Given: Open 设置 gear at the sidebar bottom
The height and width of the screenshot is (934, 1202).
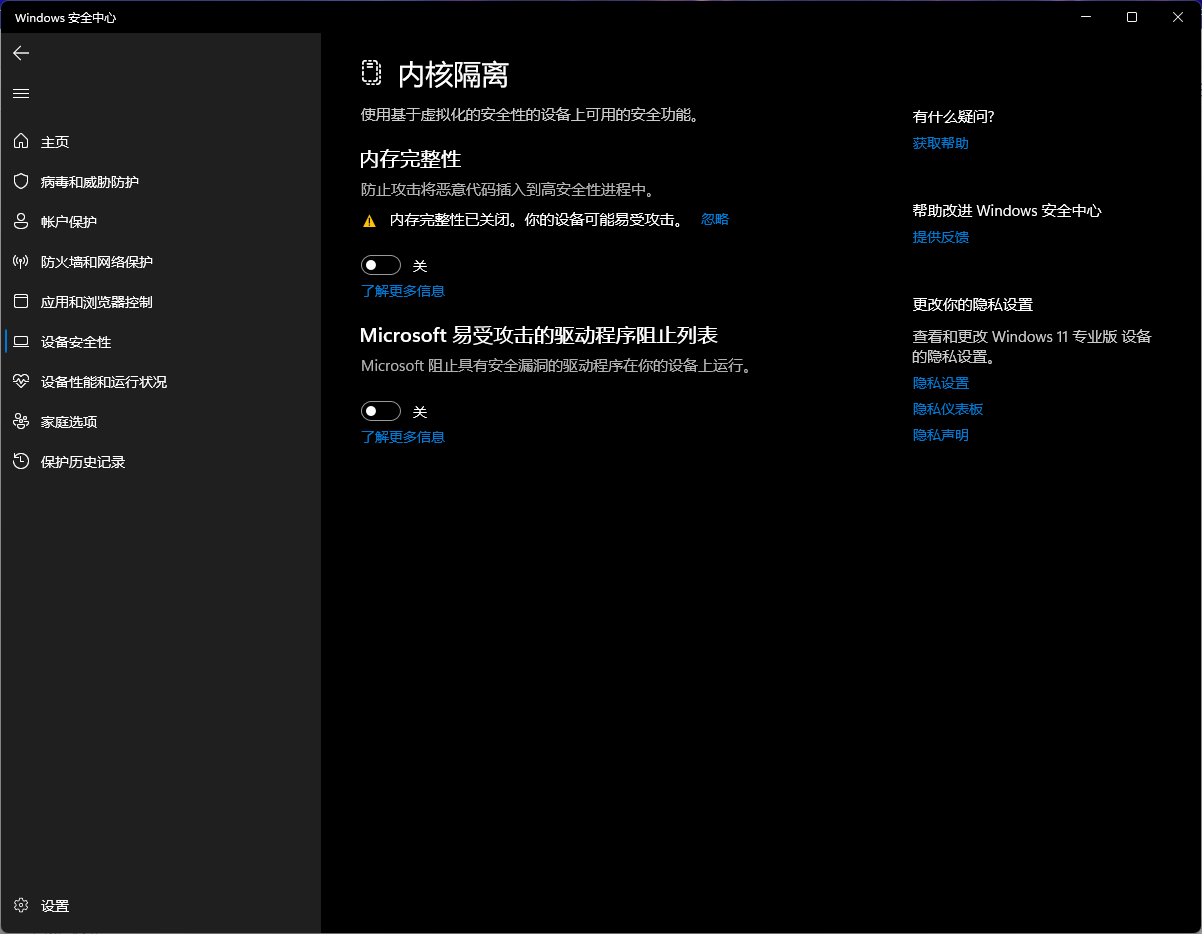Looking at the screenshot, I should (x=21, y=906).
